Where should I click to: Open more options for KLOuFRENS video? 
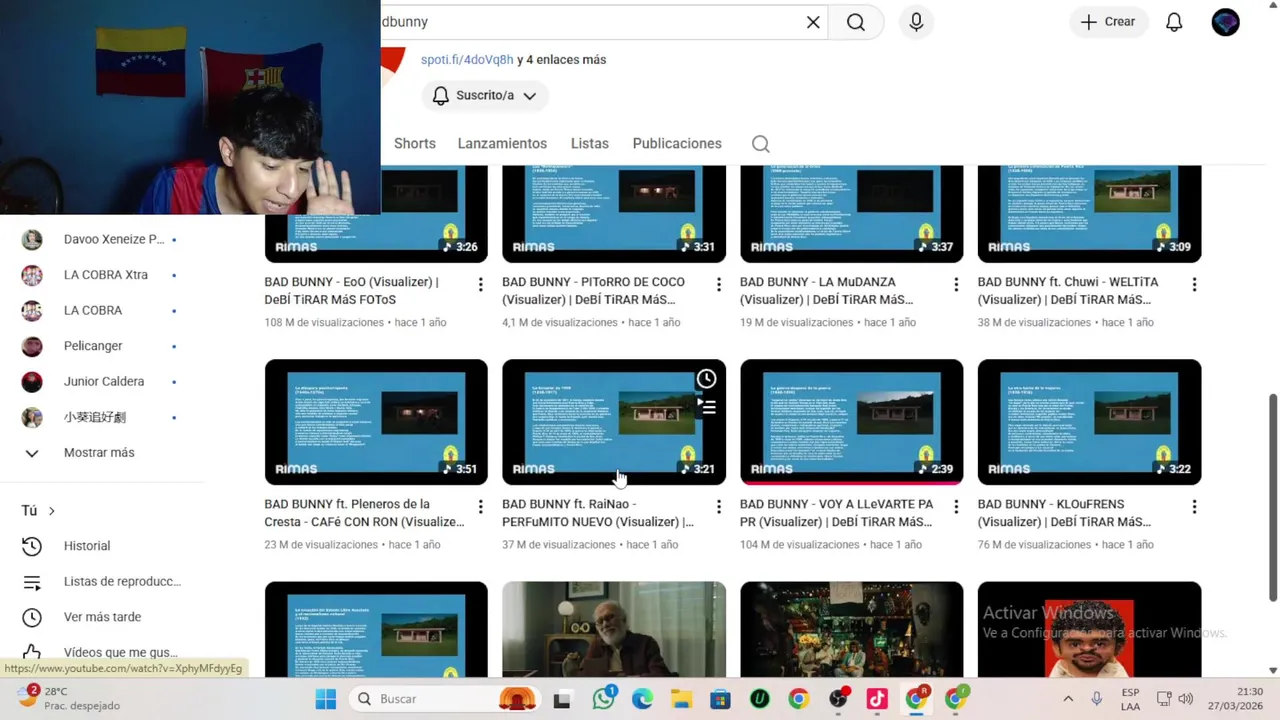pos(1194,507)
